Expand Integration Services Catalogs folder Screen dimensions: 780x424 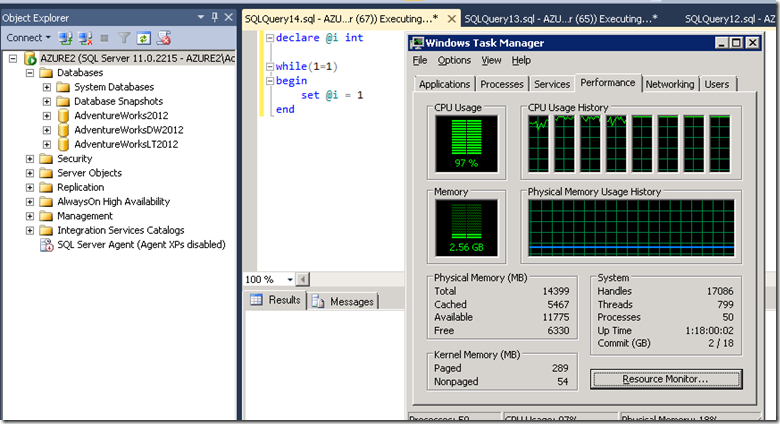[30, 230]
